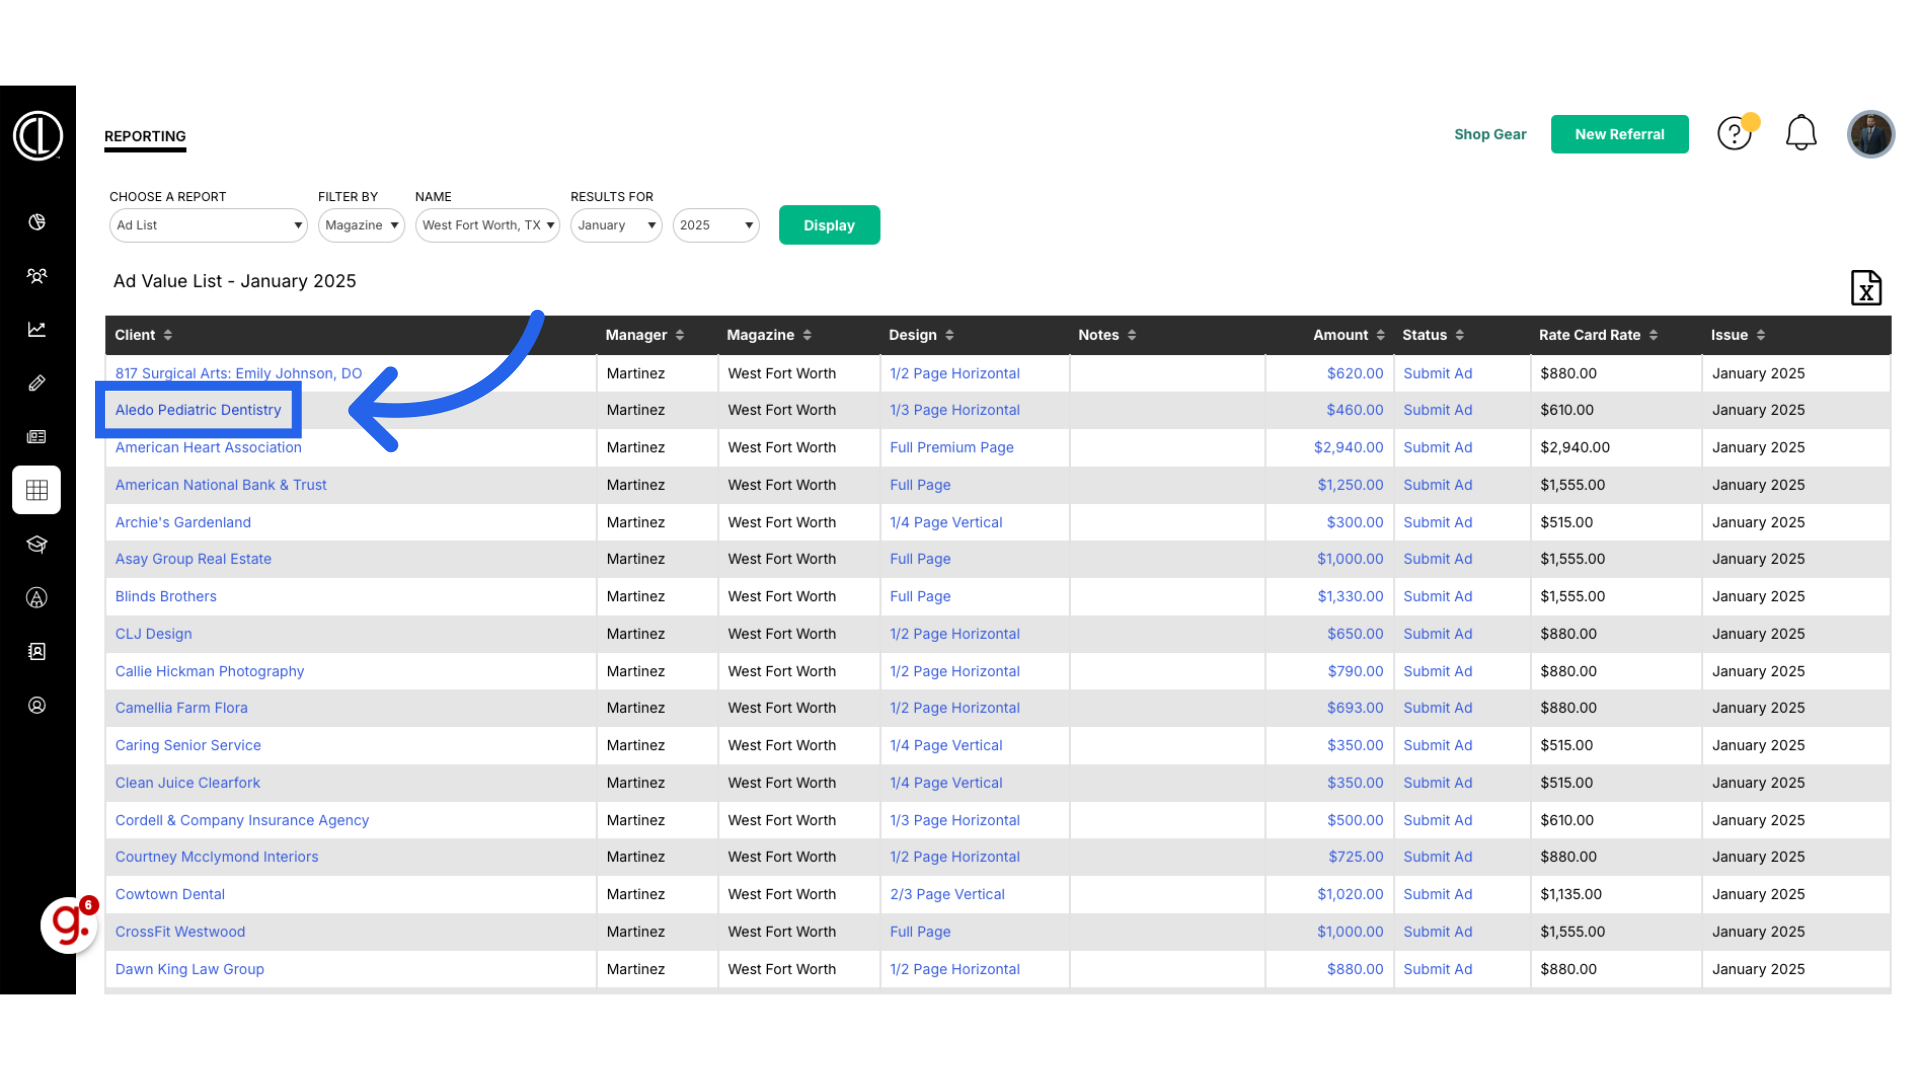Sort by Rate Card Rate arrows
This screenshot has width=1920, height=1080.
1654,335
